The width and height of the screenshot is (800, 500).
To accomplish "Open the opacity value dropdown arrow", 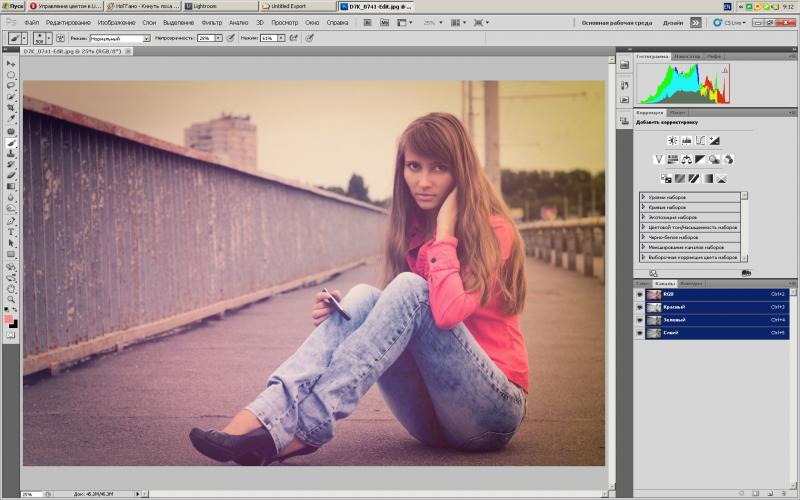I will point(218,38).
